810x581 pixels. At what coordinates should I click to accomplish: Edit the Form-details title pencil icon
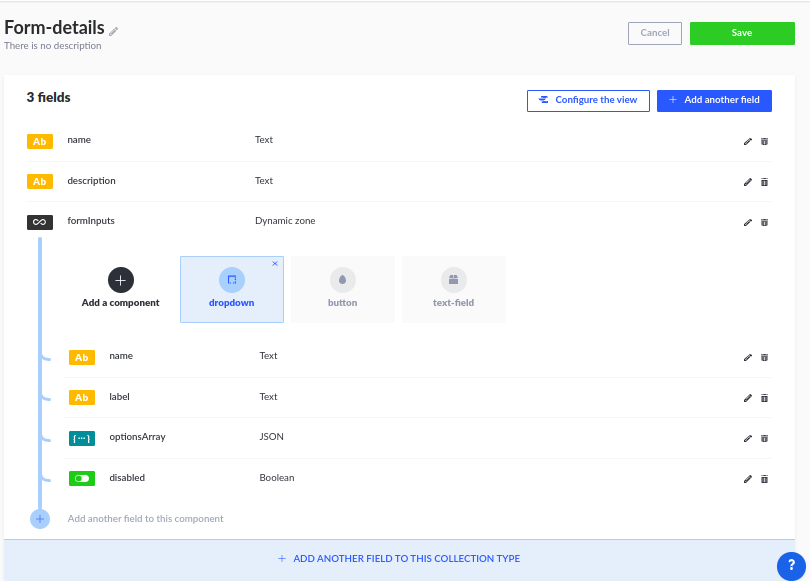[114, 31]
